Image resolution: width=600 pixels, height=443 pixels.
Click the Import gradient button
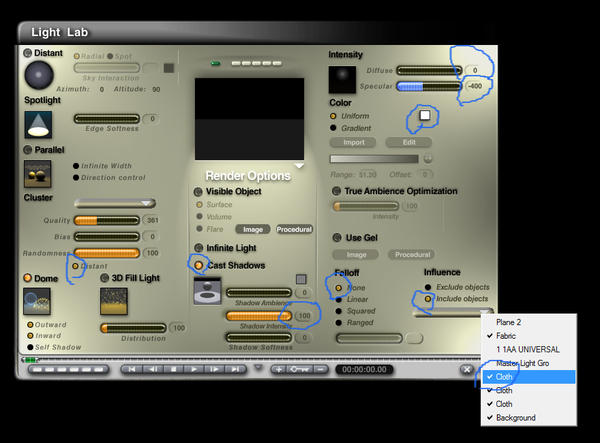coord(353,142)
